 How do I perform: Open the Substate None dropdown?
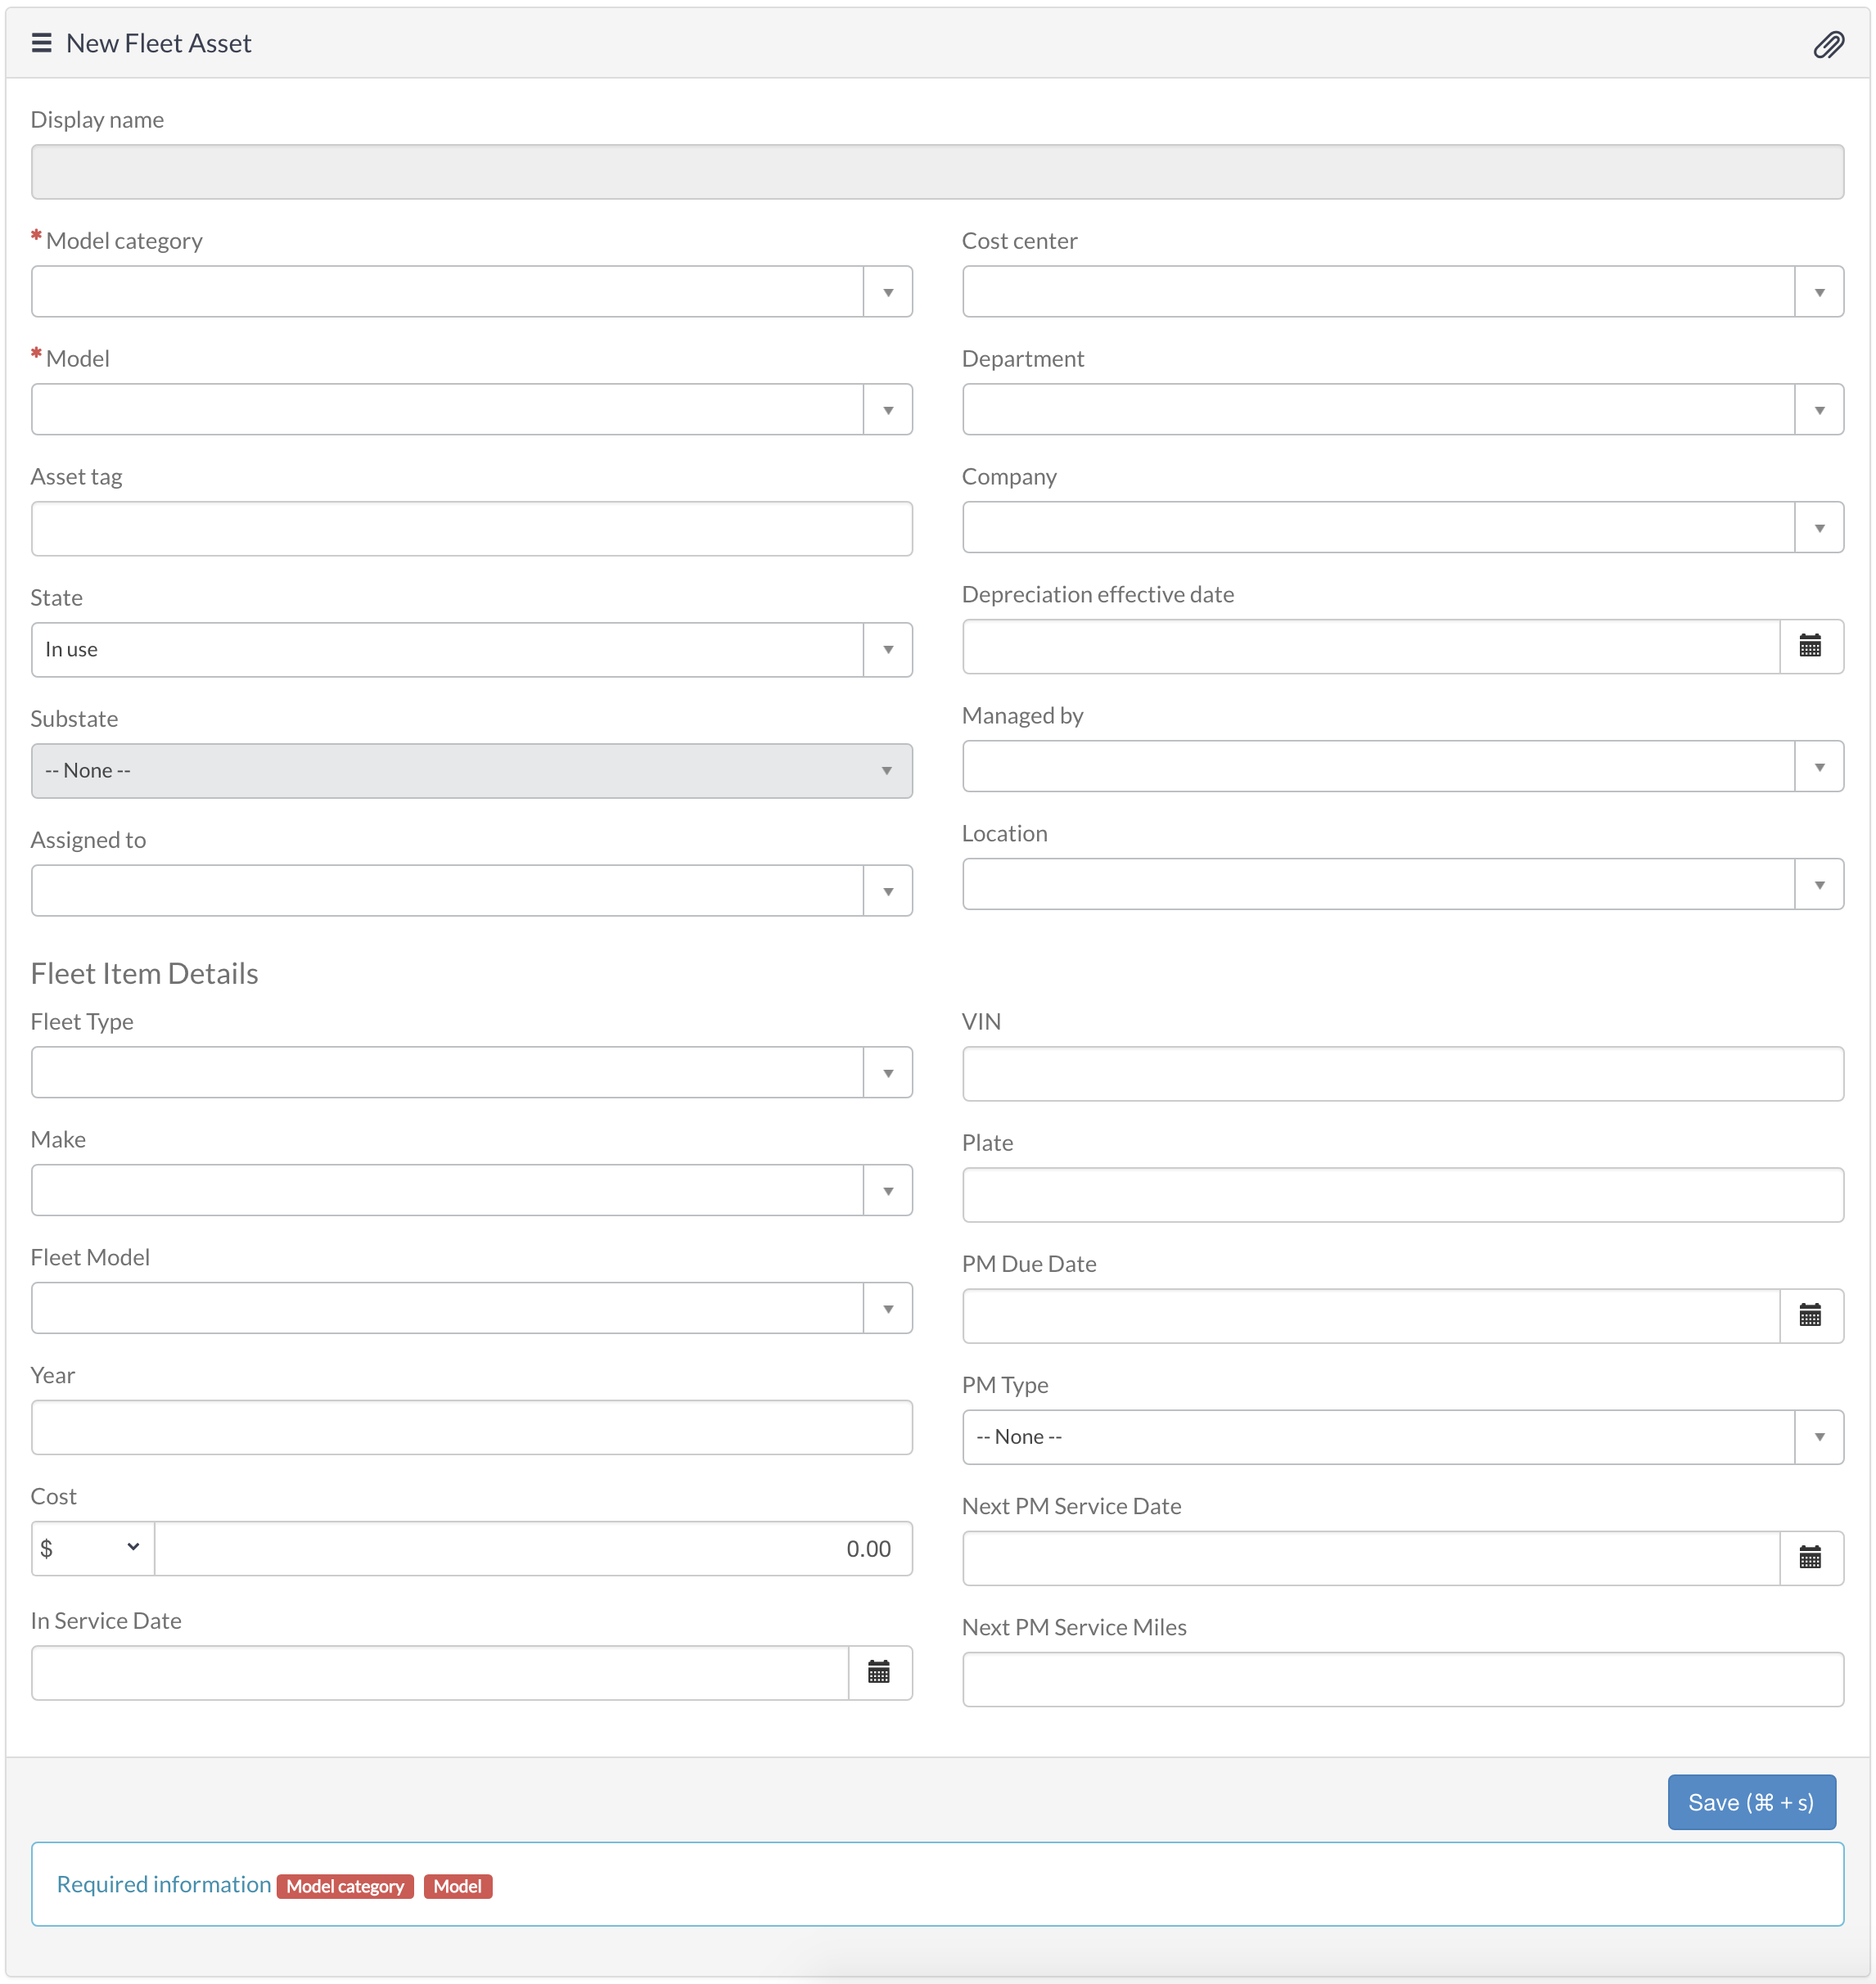pyautogui.click(x=471, y=771)
